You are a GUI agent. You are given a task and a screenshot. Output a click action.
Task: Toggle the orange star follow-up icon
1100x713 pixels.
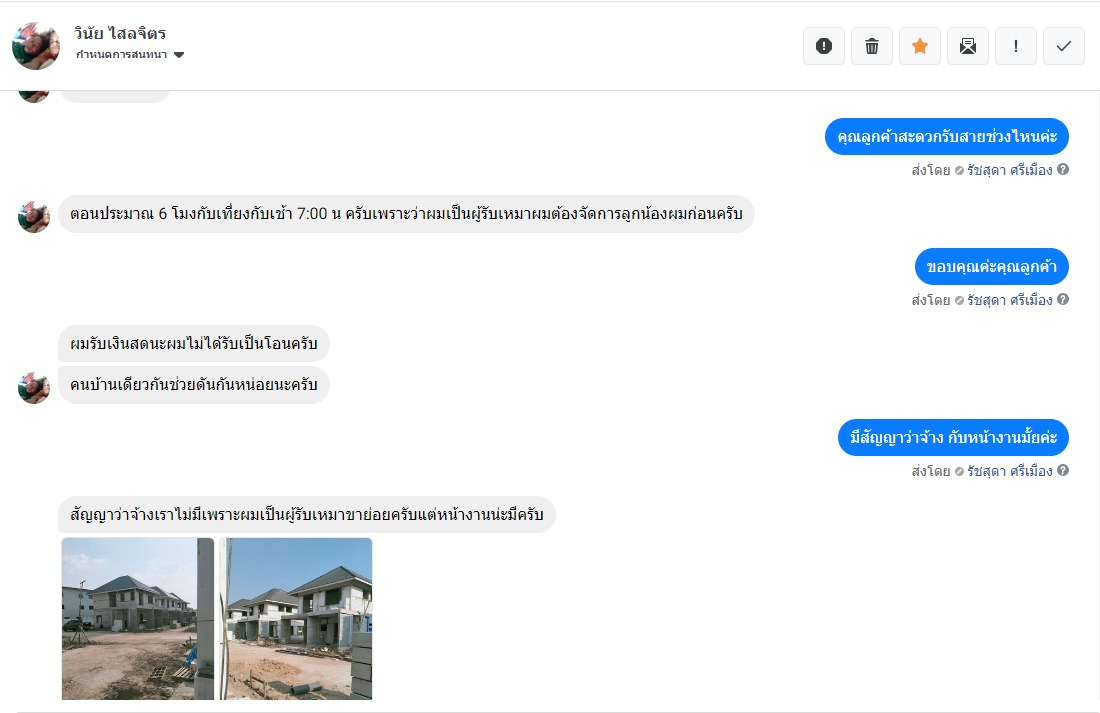(920, 46)
